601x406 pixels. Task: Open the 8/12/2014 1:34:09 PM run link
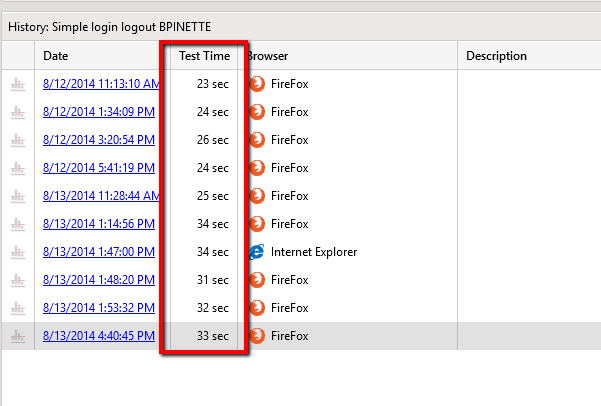(x=98, y=112)
